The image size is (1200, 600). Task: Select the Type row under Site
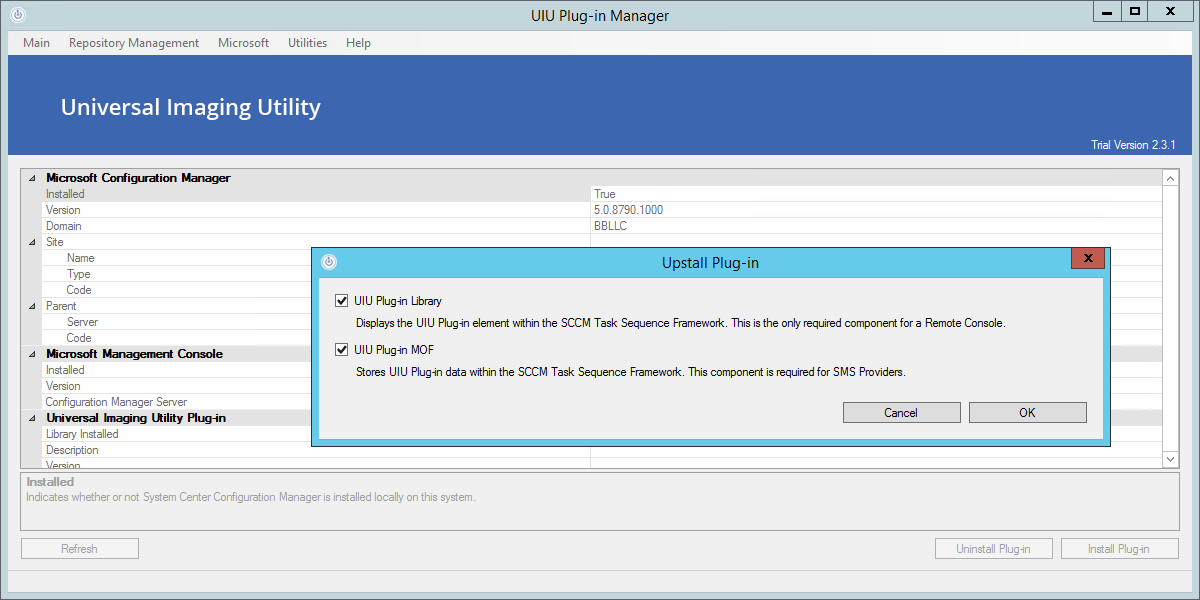tap(177, 274)
